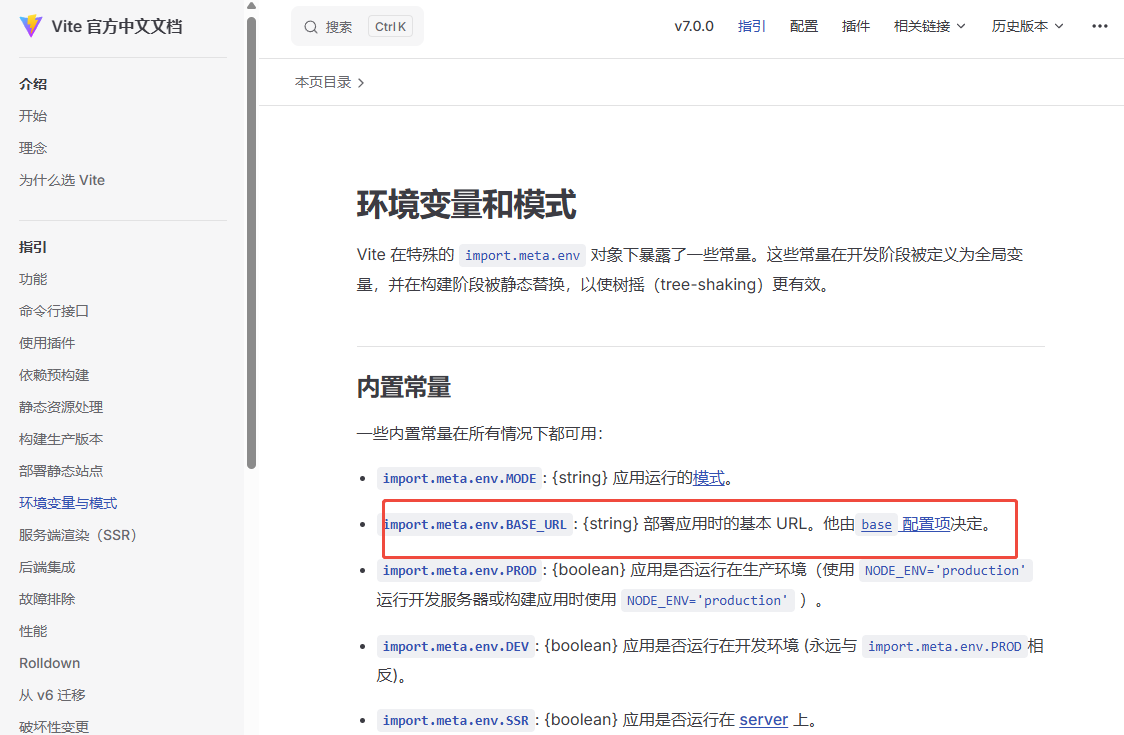Click the Ctrl K shortcut badge
The image size is (1124, 735).
[390, 27]
